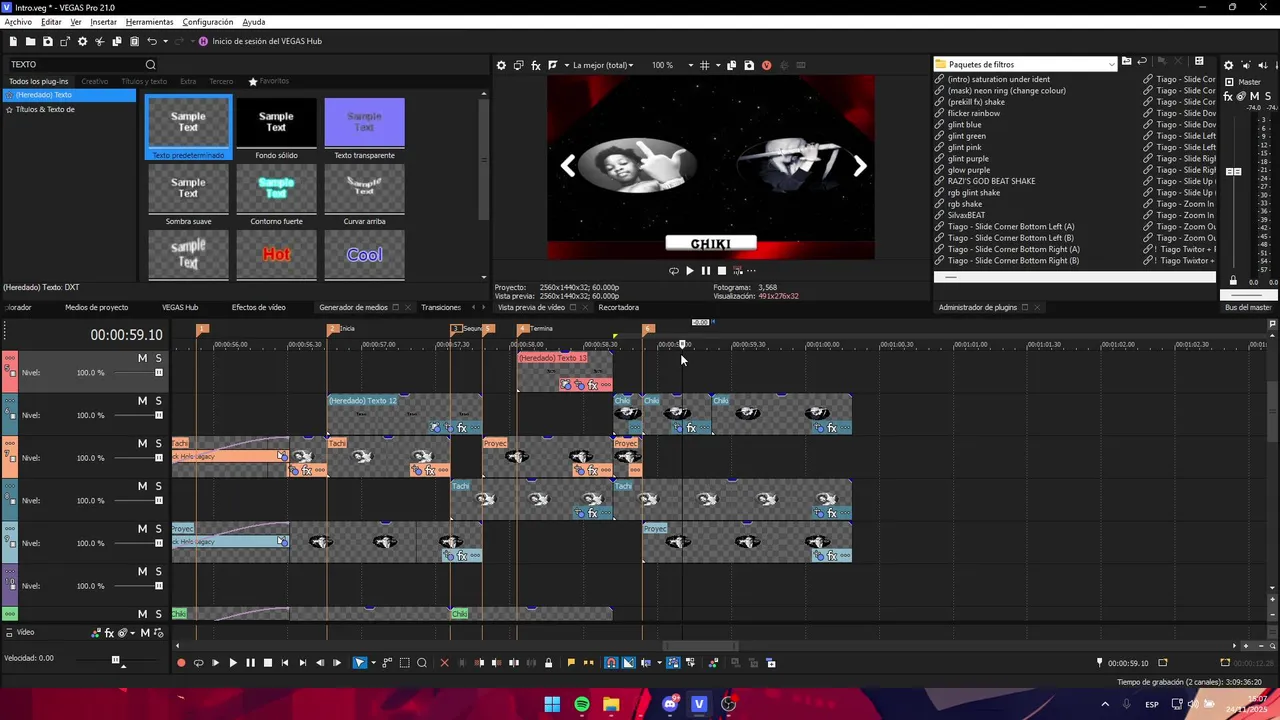
Task: Click the Undo arrow icon
Action: pos(152,41)
